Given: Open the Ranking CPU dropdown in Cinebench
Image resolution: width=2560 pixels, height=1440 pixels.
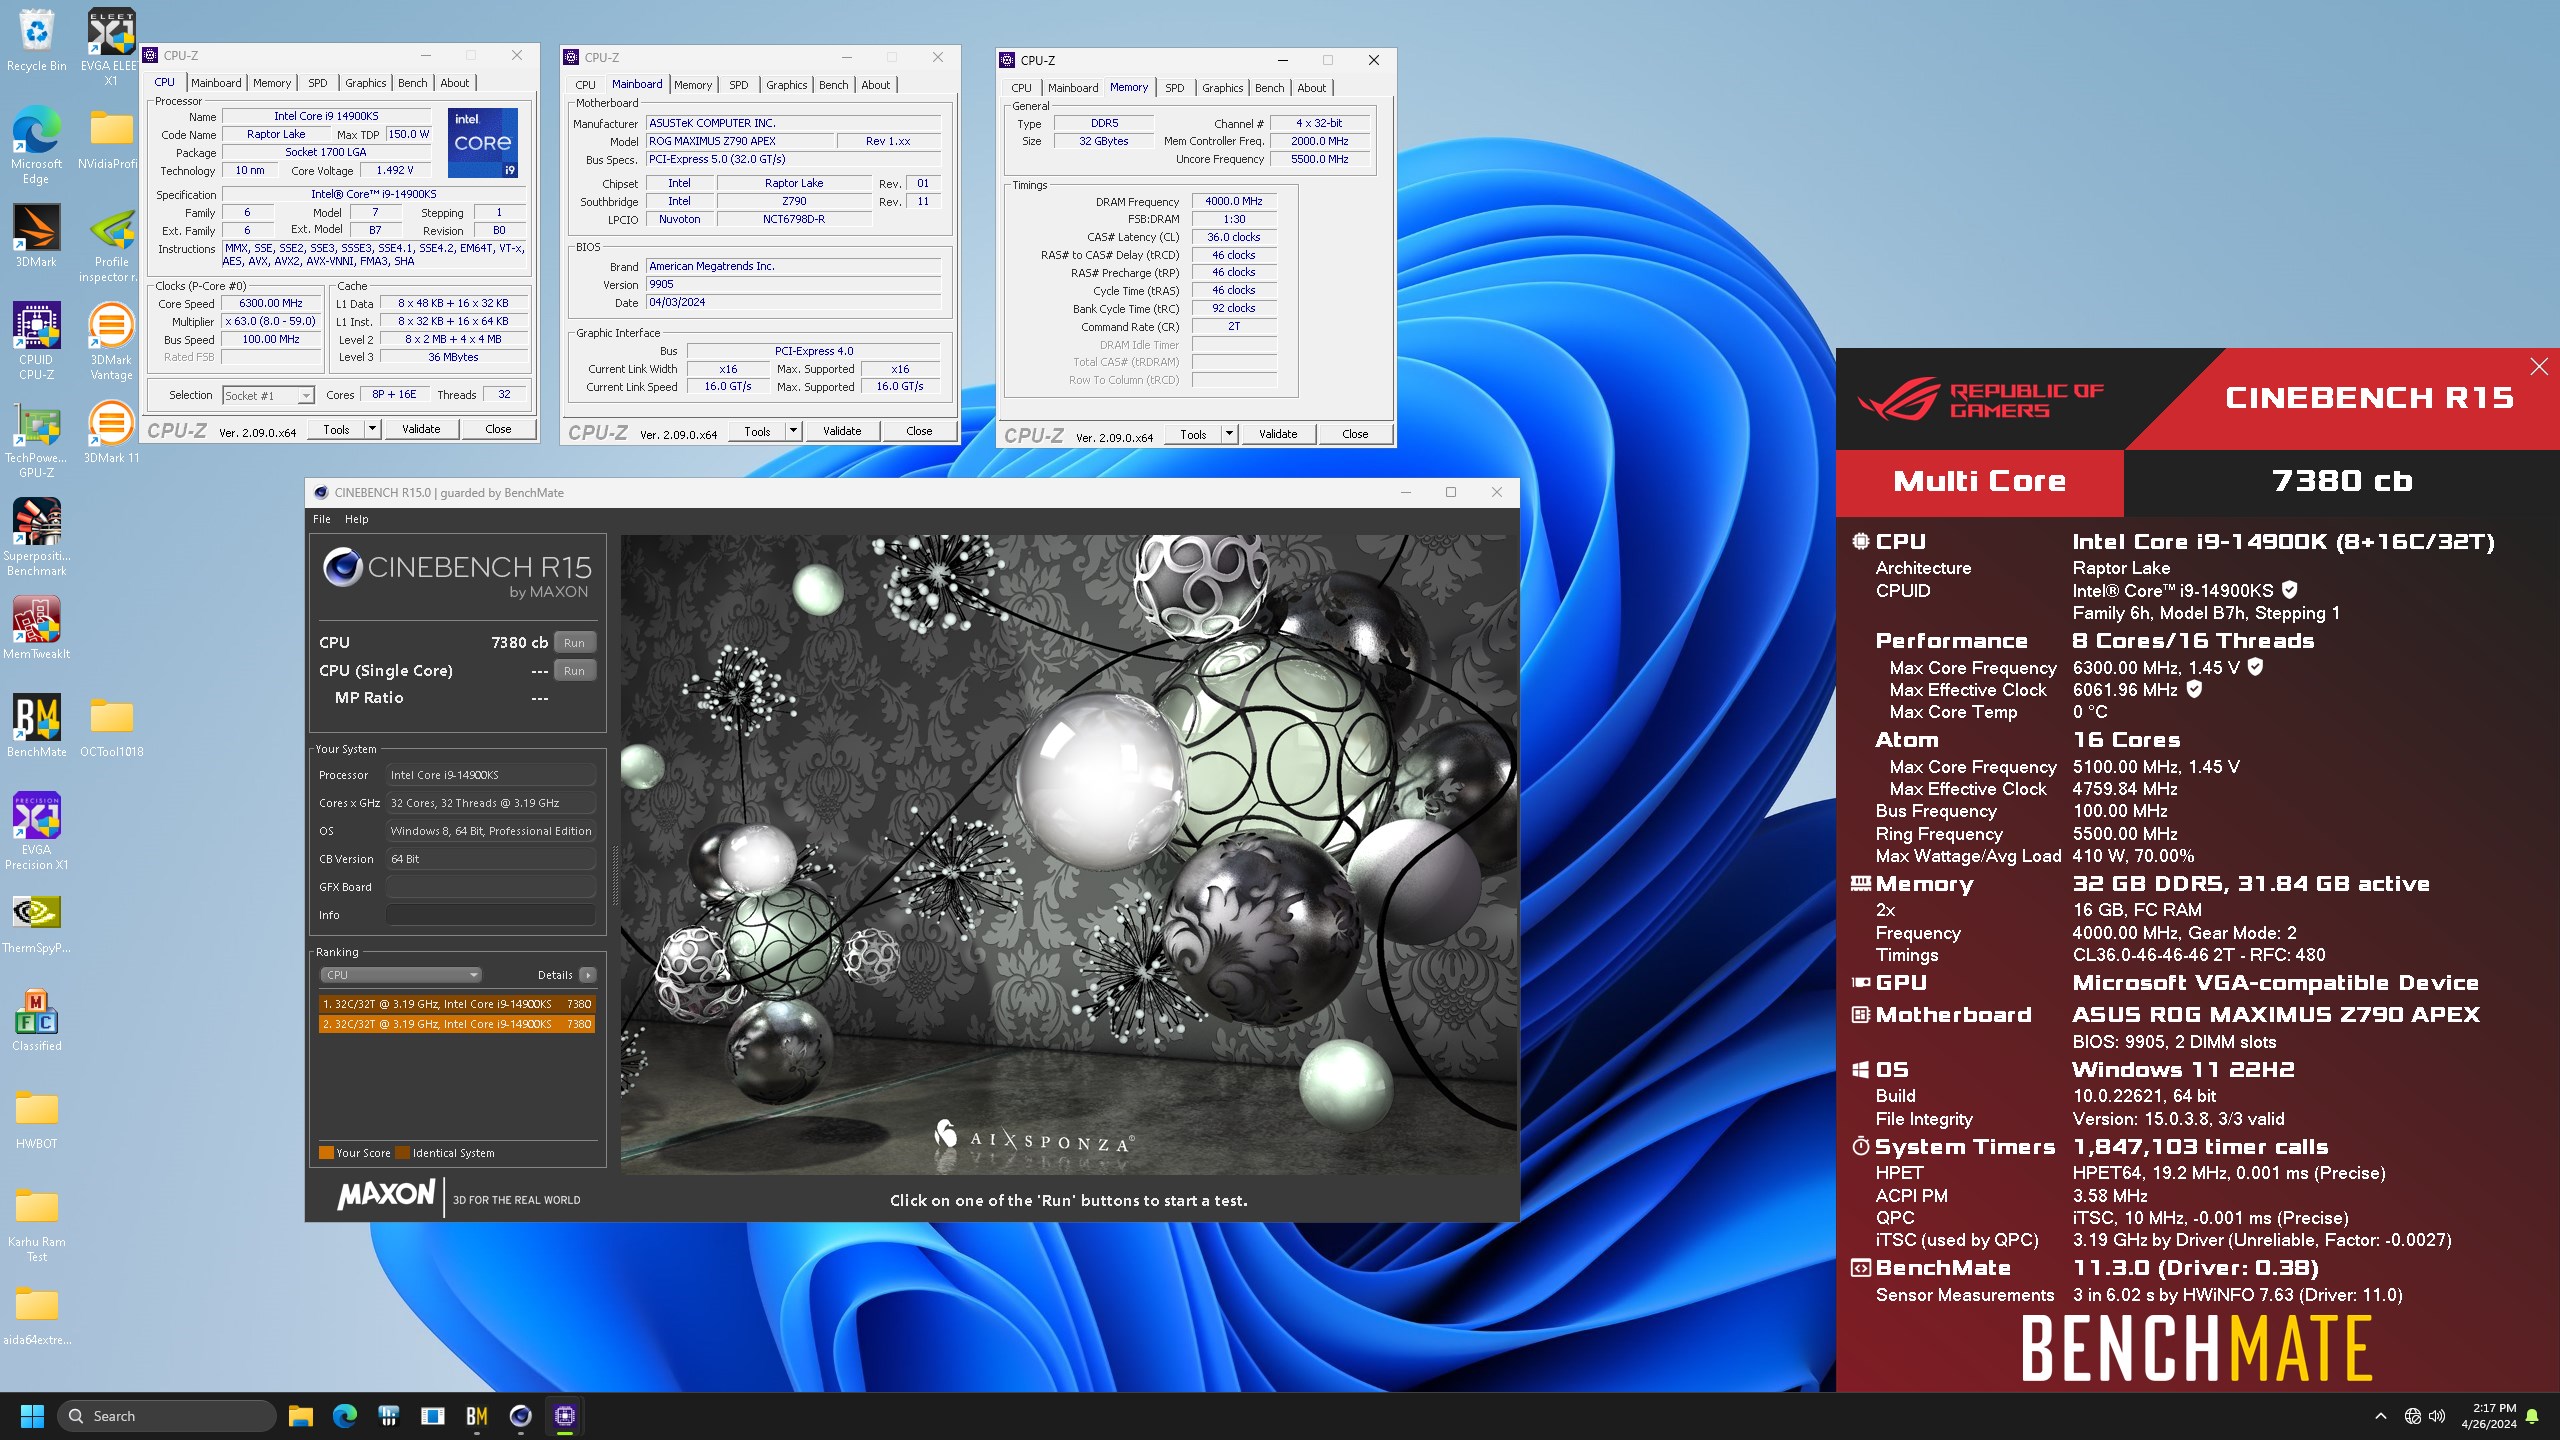Looking at the screenshot, I should click(x=401, y=975).
